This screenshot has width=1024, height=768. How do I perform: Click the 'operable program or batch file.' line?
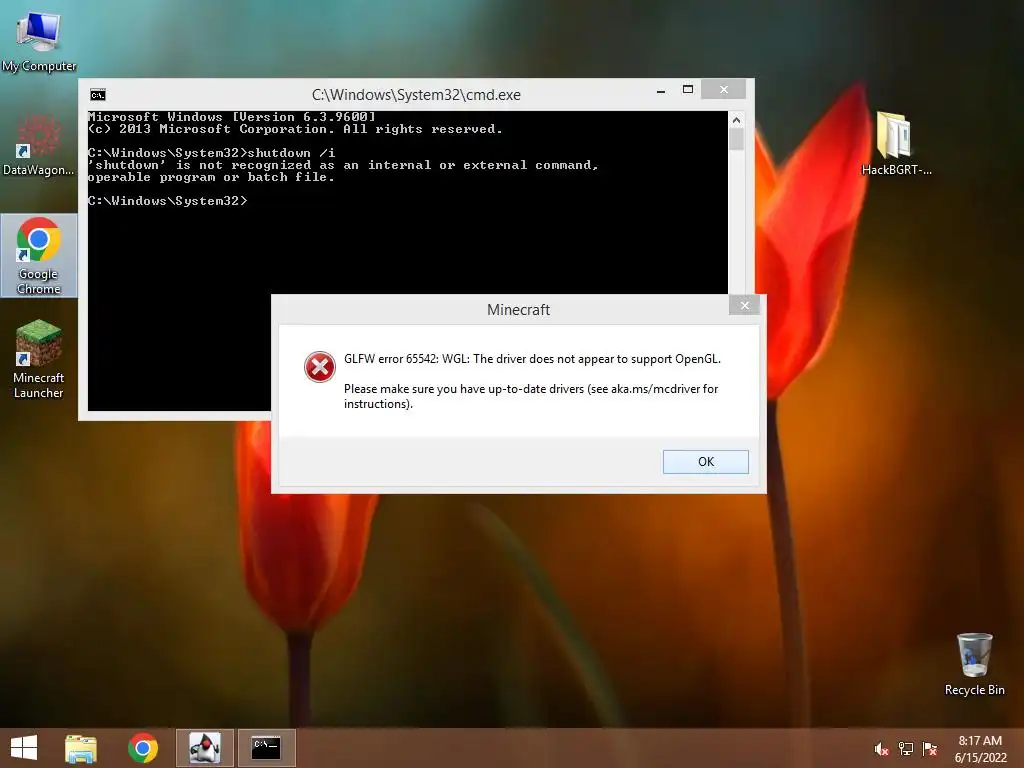click(211, 177)
